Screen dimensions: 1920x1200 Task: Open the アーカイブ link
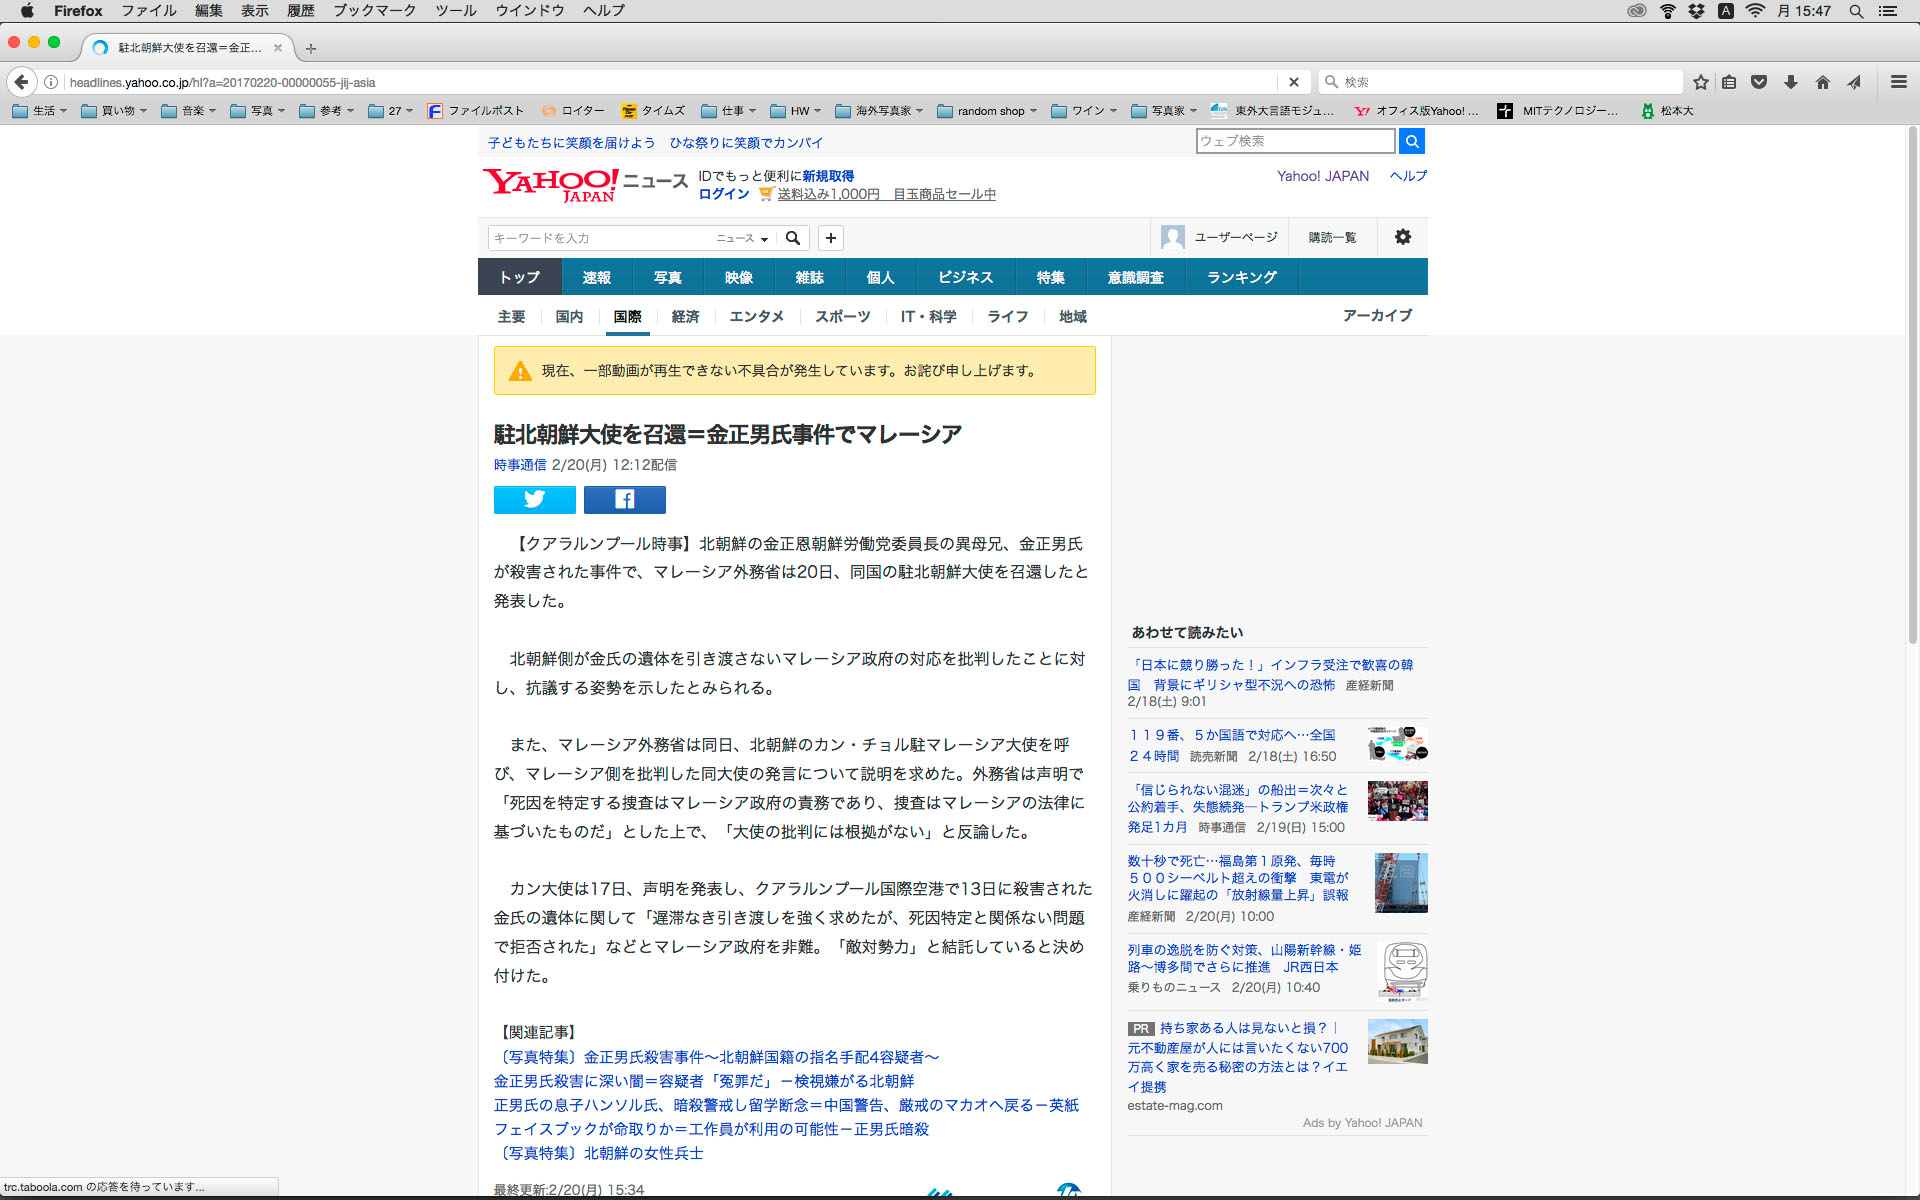1376,315
